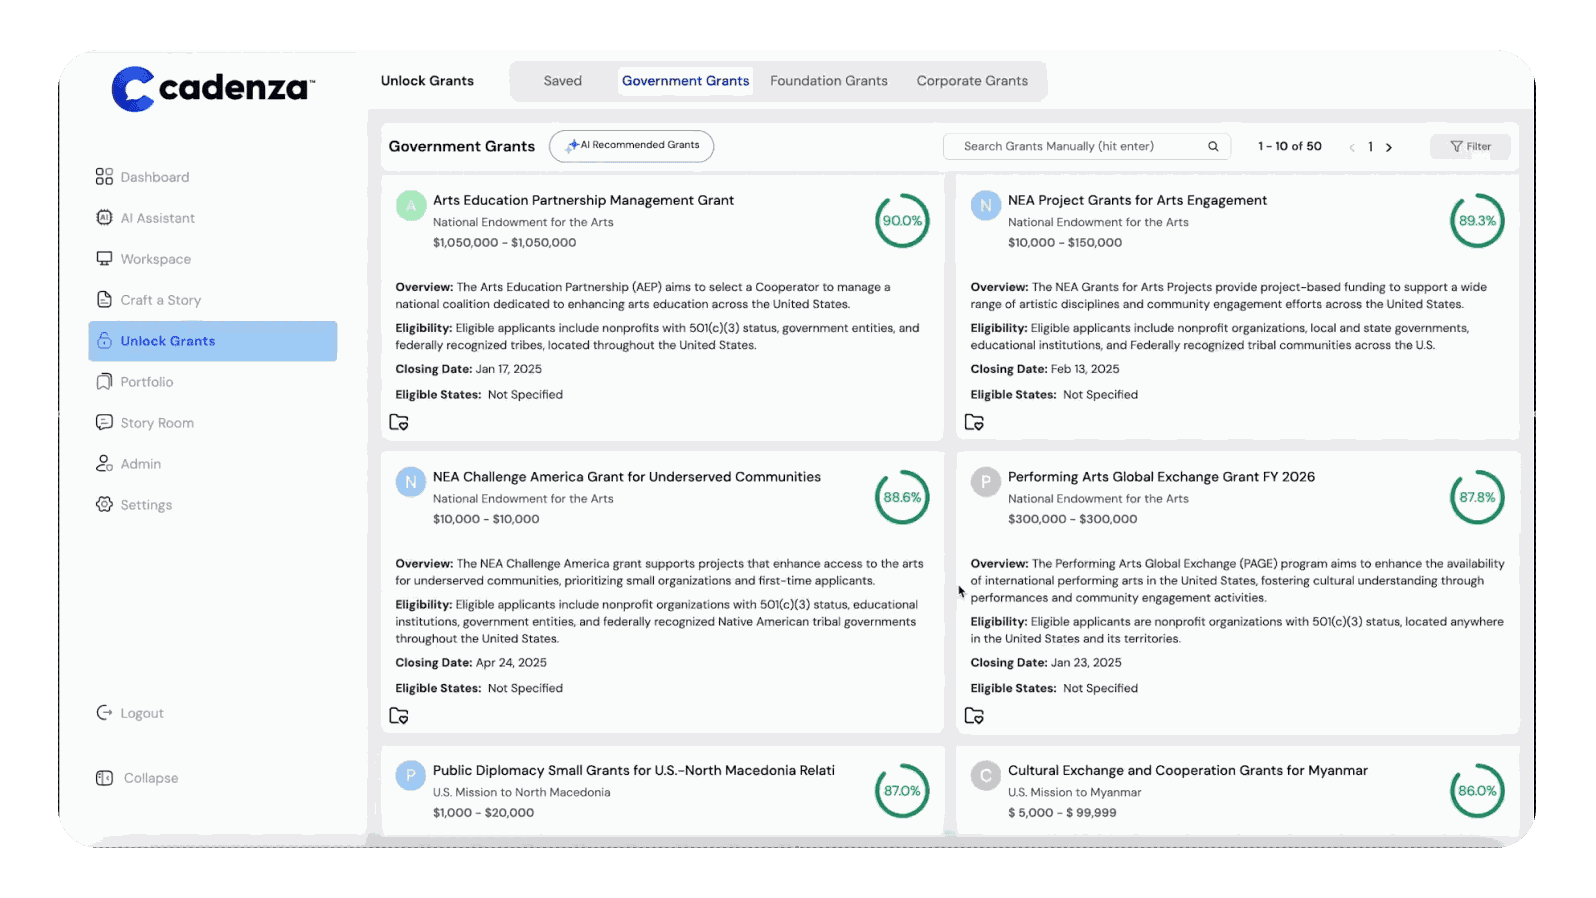
Task: Go to the next results page arrow
Action: (1389, 147)
